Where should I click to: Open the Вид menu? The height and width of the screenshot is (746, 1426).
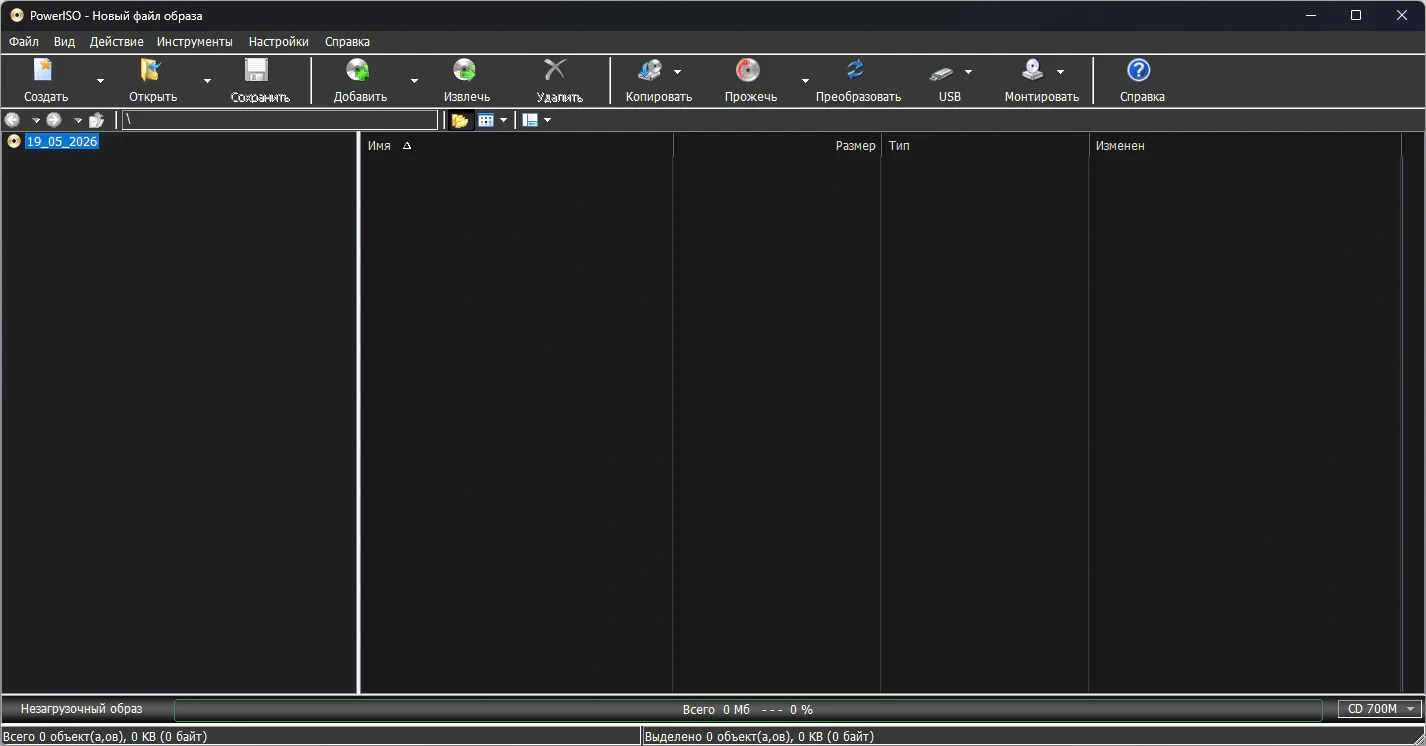pyautogui.click(x=64, y=42)
